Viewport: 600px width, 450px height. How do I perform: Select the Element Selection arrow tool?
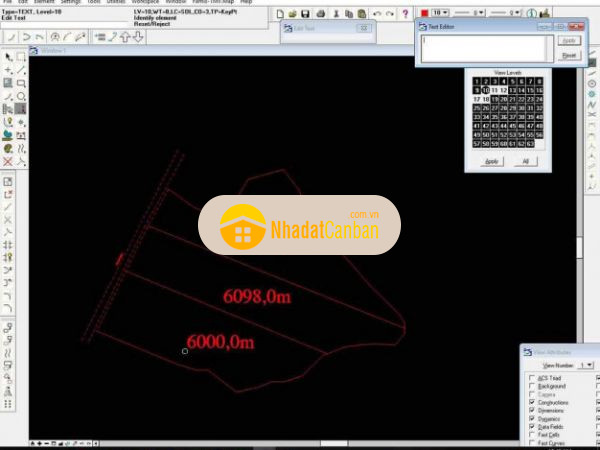[x=9, y=57]
